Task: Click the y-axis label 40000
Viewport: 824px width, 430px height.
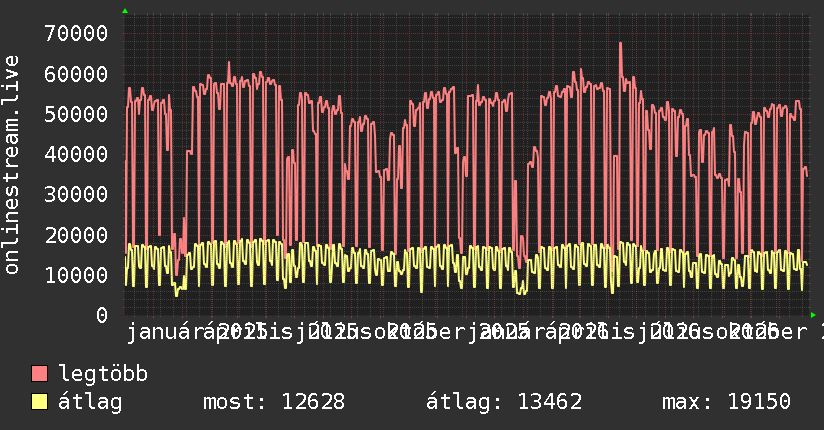Action: (x=76, y=154)
